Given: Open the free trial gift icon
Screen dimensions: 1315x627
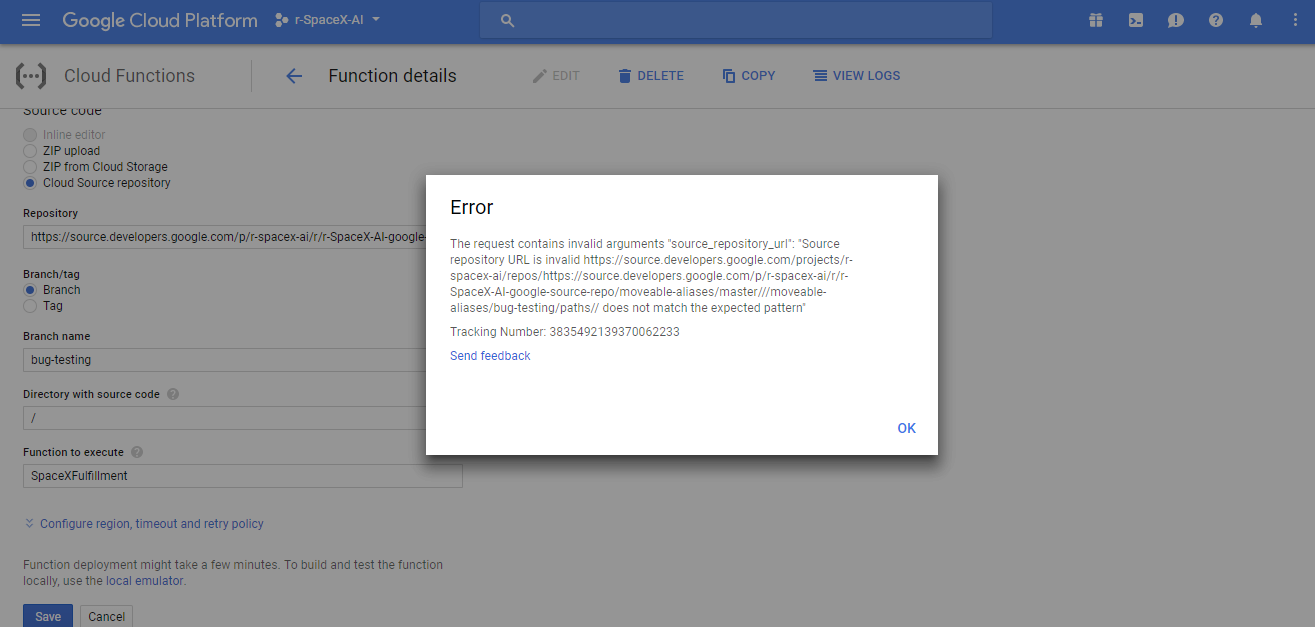Looking at the screenshot, I should tap(1096, 20).
